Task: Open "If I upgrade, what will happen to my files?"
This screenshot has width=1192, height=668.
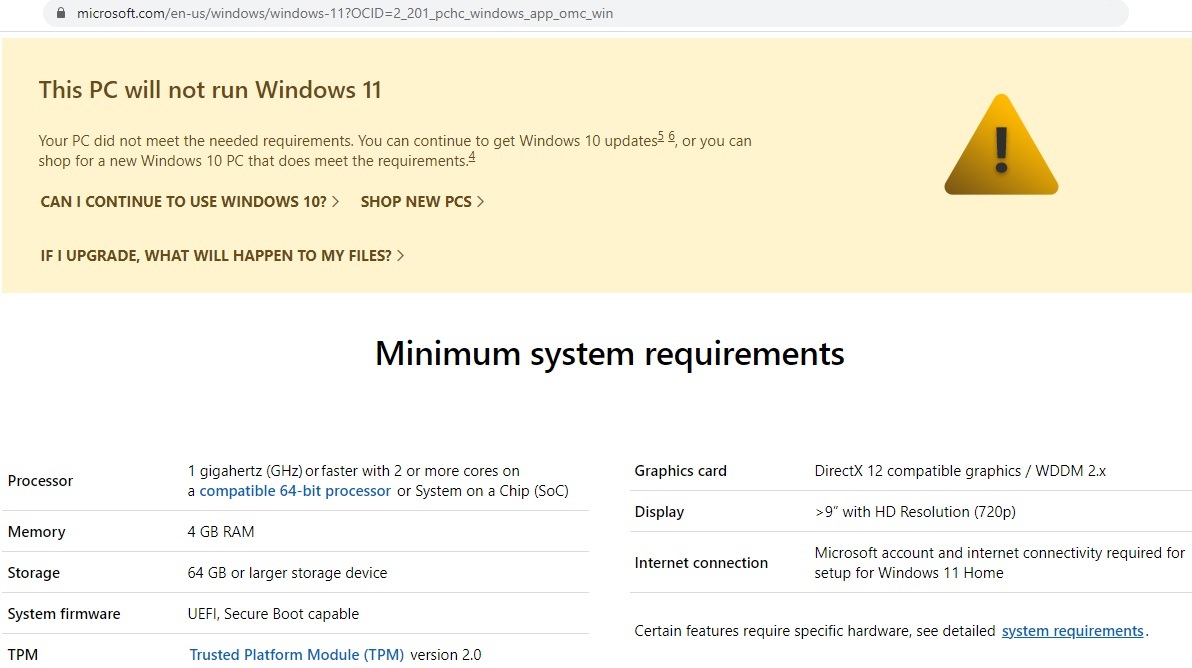Action: 216,256
